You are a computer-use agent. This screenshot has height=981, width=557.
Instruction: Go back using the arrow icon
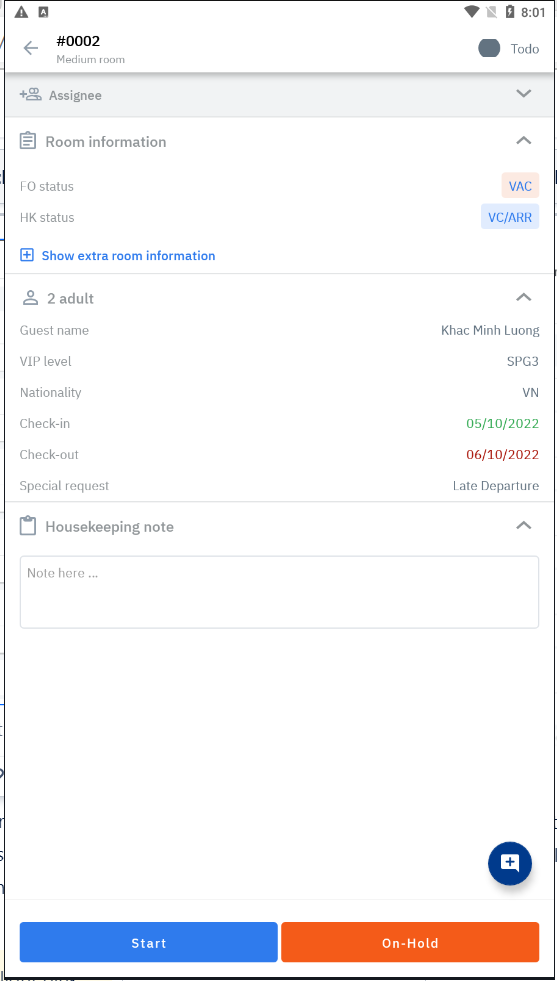[31, 48]
